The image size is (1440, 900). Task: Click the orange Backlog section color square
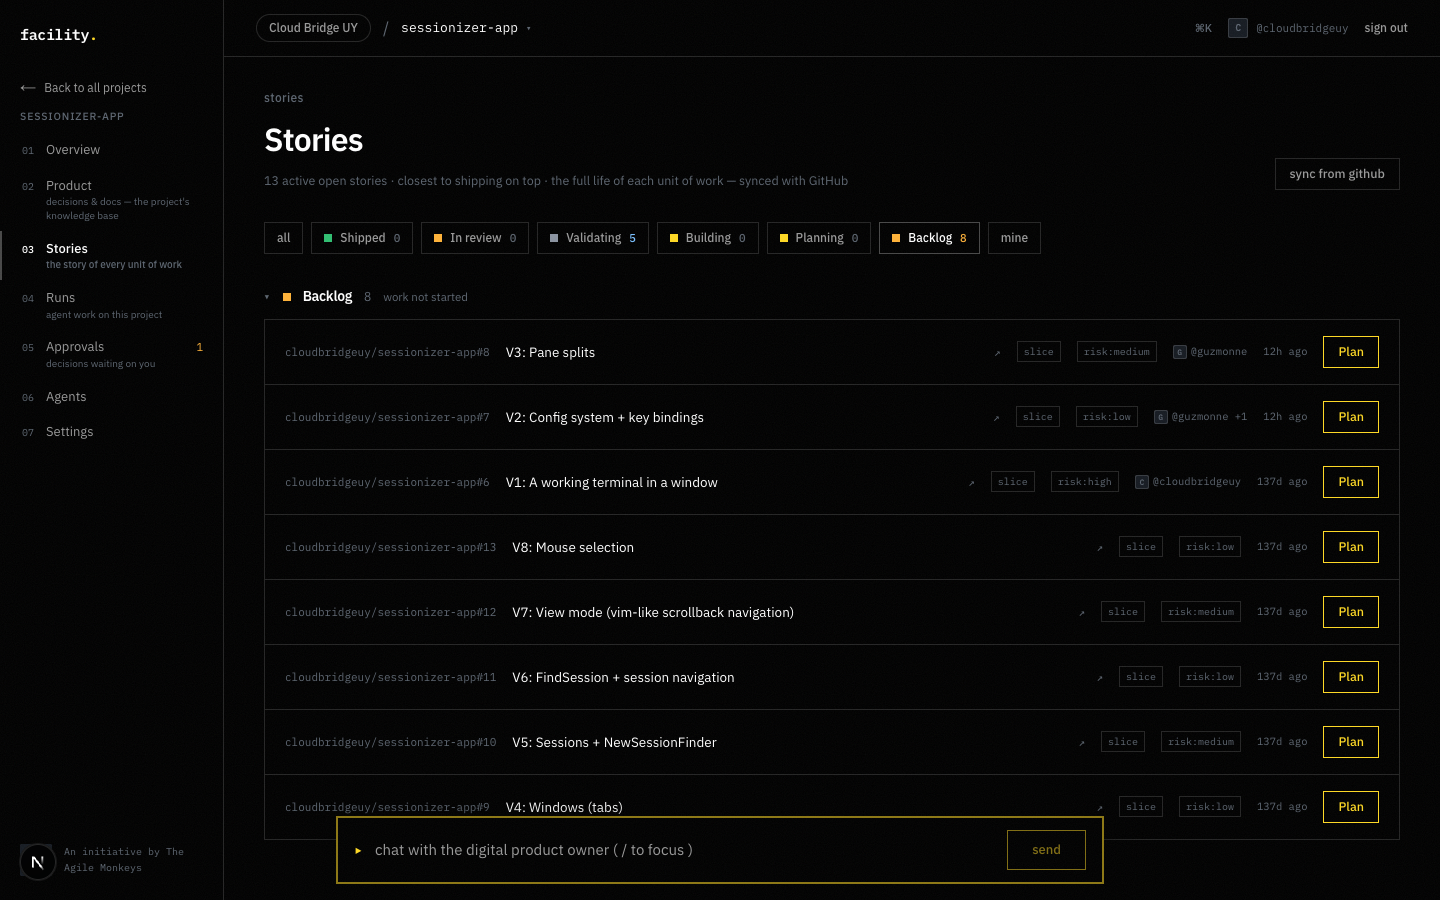click(x=287, y=297)
